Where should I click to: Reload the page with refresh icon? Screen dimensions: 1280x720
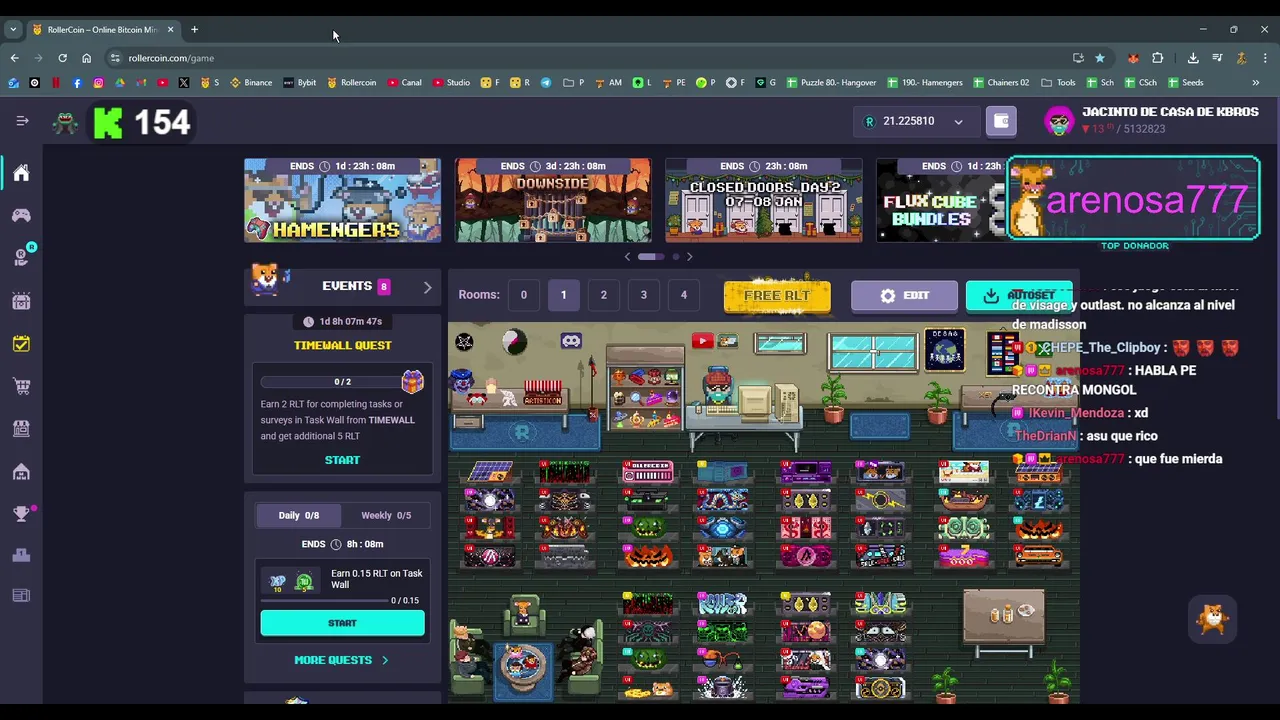(x=62, y=58)
